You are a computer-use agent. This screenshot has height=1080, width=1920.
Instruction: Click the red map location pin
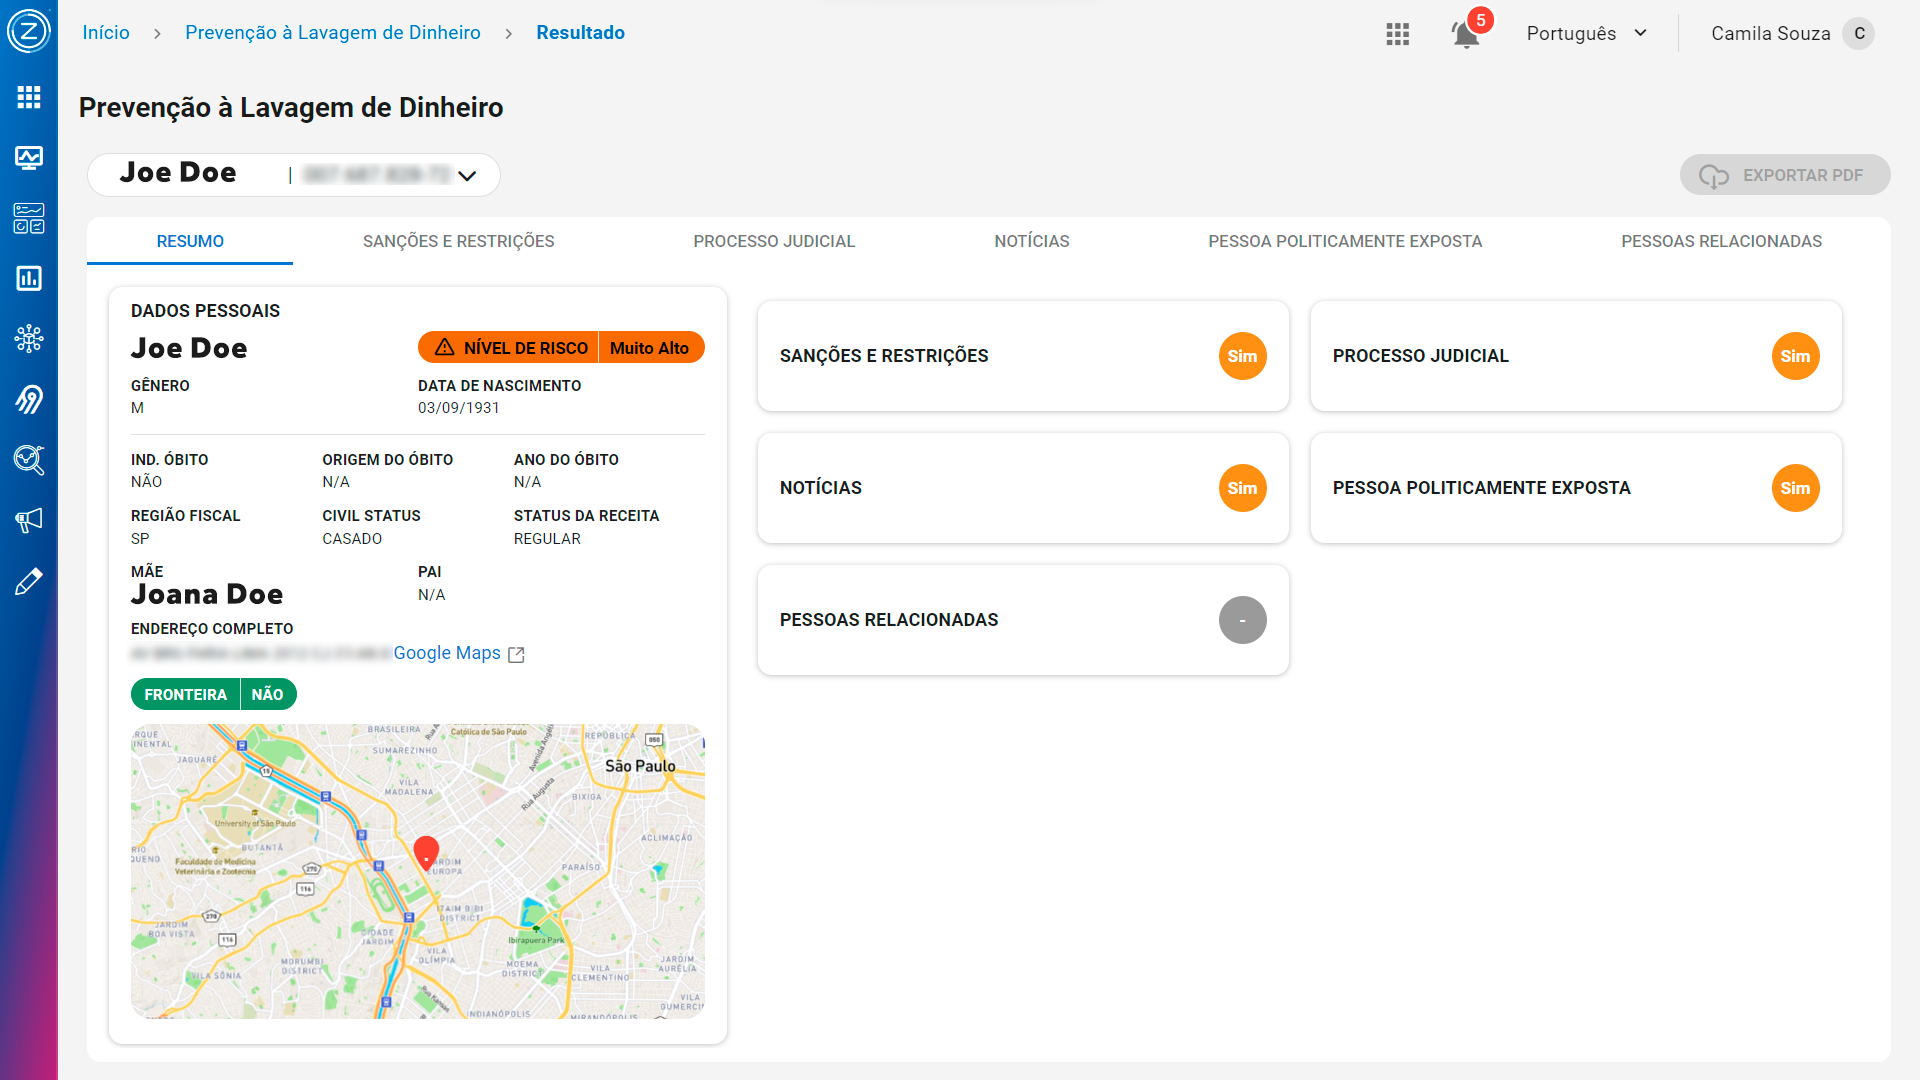pos(426,853)
